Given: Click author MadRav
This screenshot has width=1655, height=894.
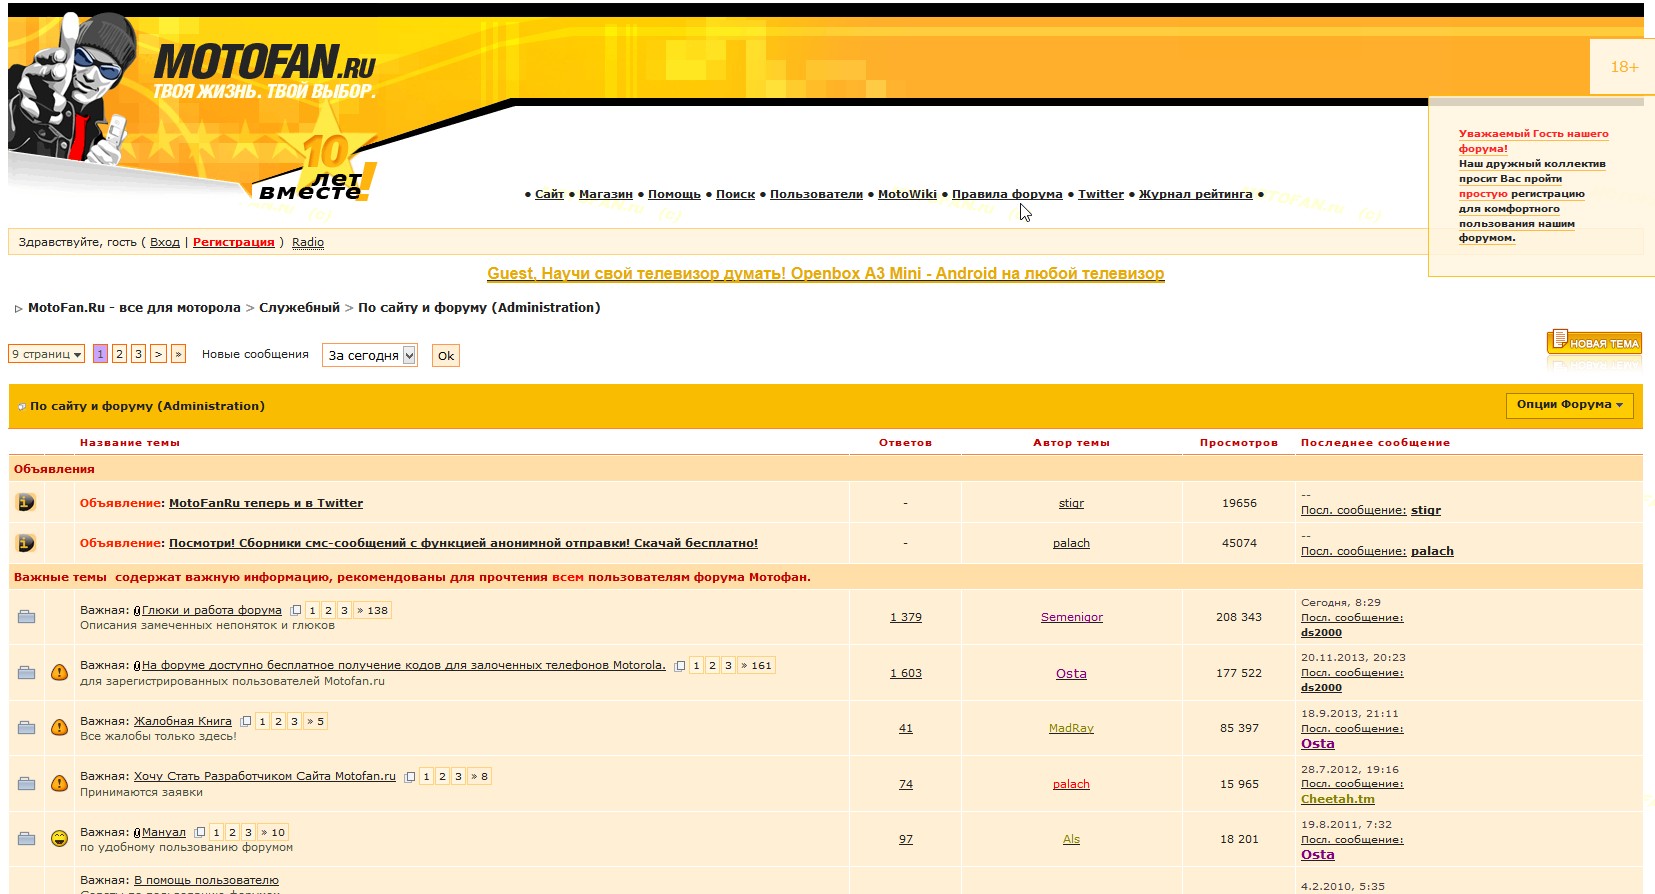Looking at the screenshot, I should click(1071, 728).
